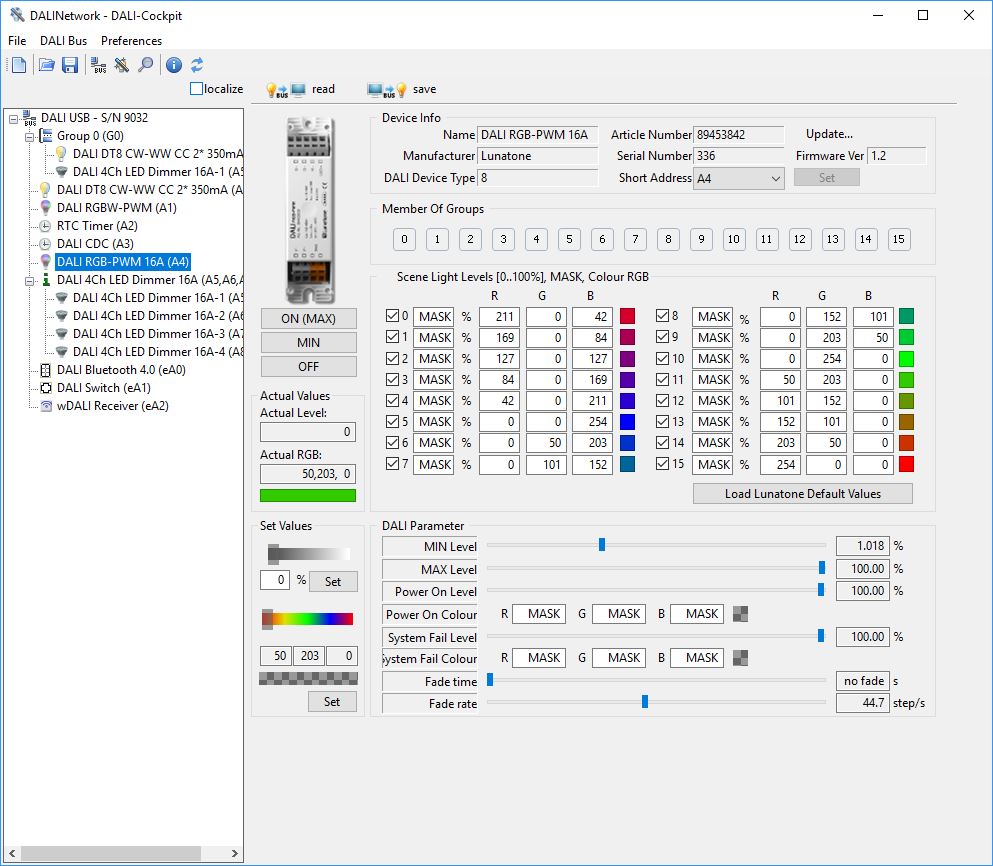The image size is (993, 866).
Task: Click the spotlight icon of LED Dimmer 16A-3
Action: click(61, 333)
